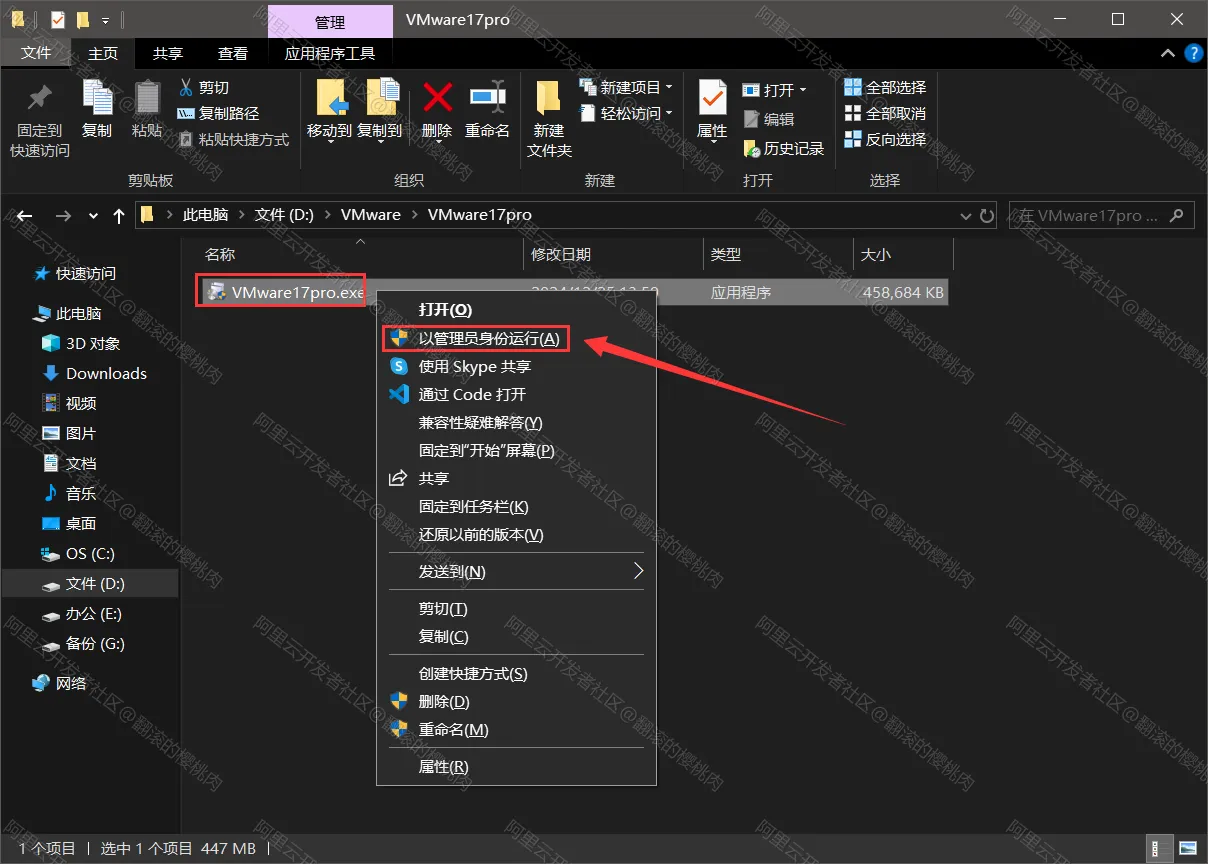The image size is (1208, 864).
Task: Click the blue Help question mark icon
Action: click(x=1193, y=53)
